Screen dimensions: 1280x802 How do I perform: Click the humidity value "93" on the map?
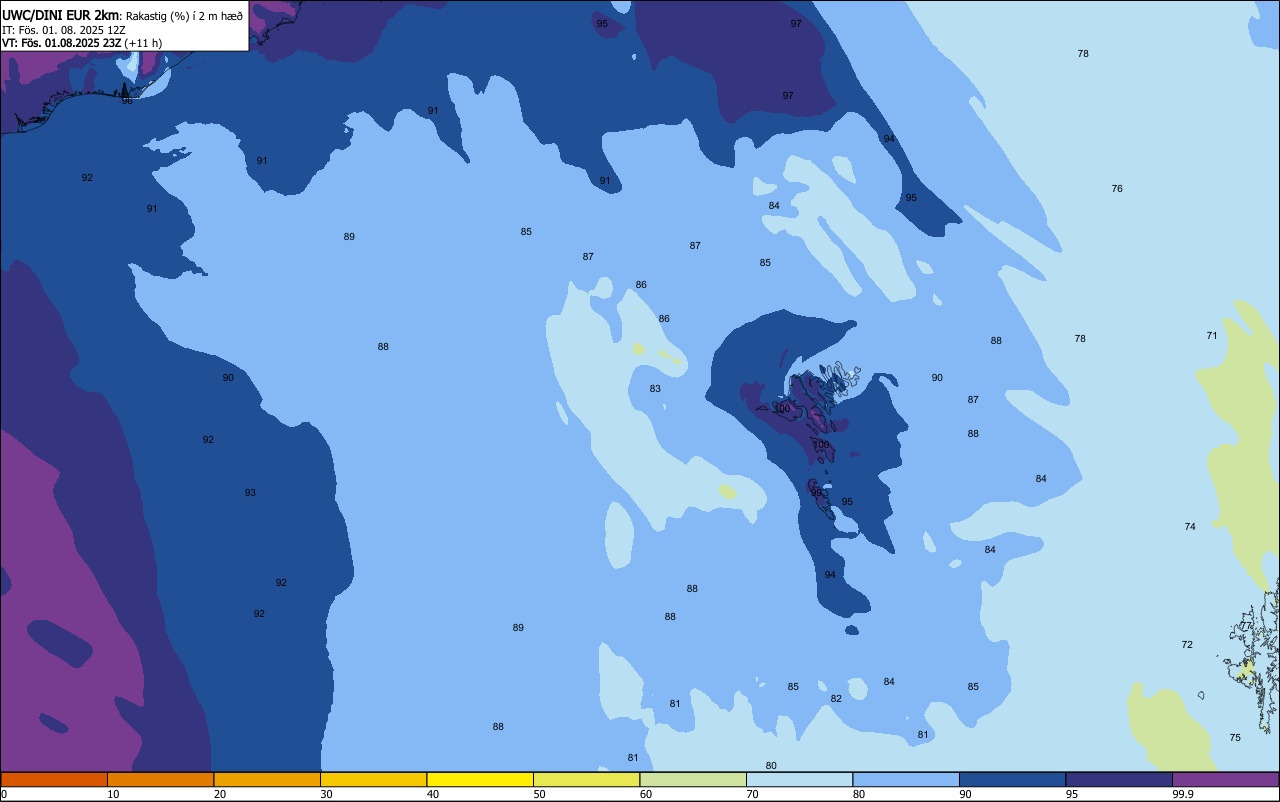click(250, 492)
